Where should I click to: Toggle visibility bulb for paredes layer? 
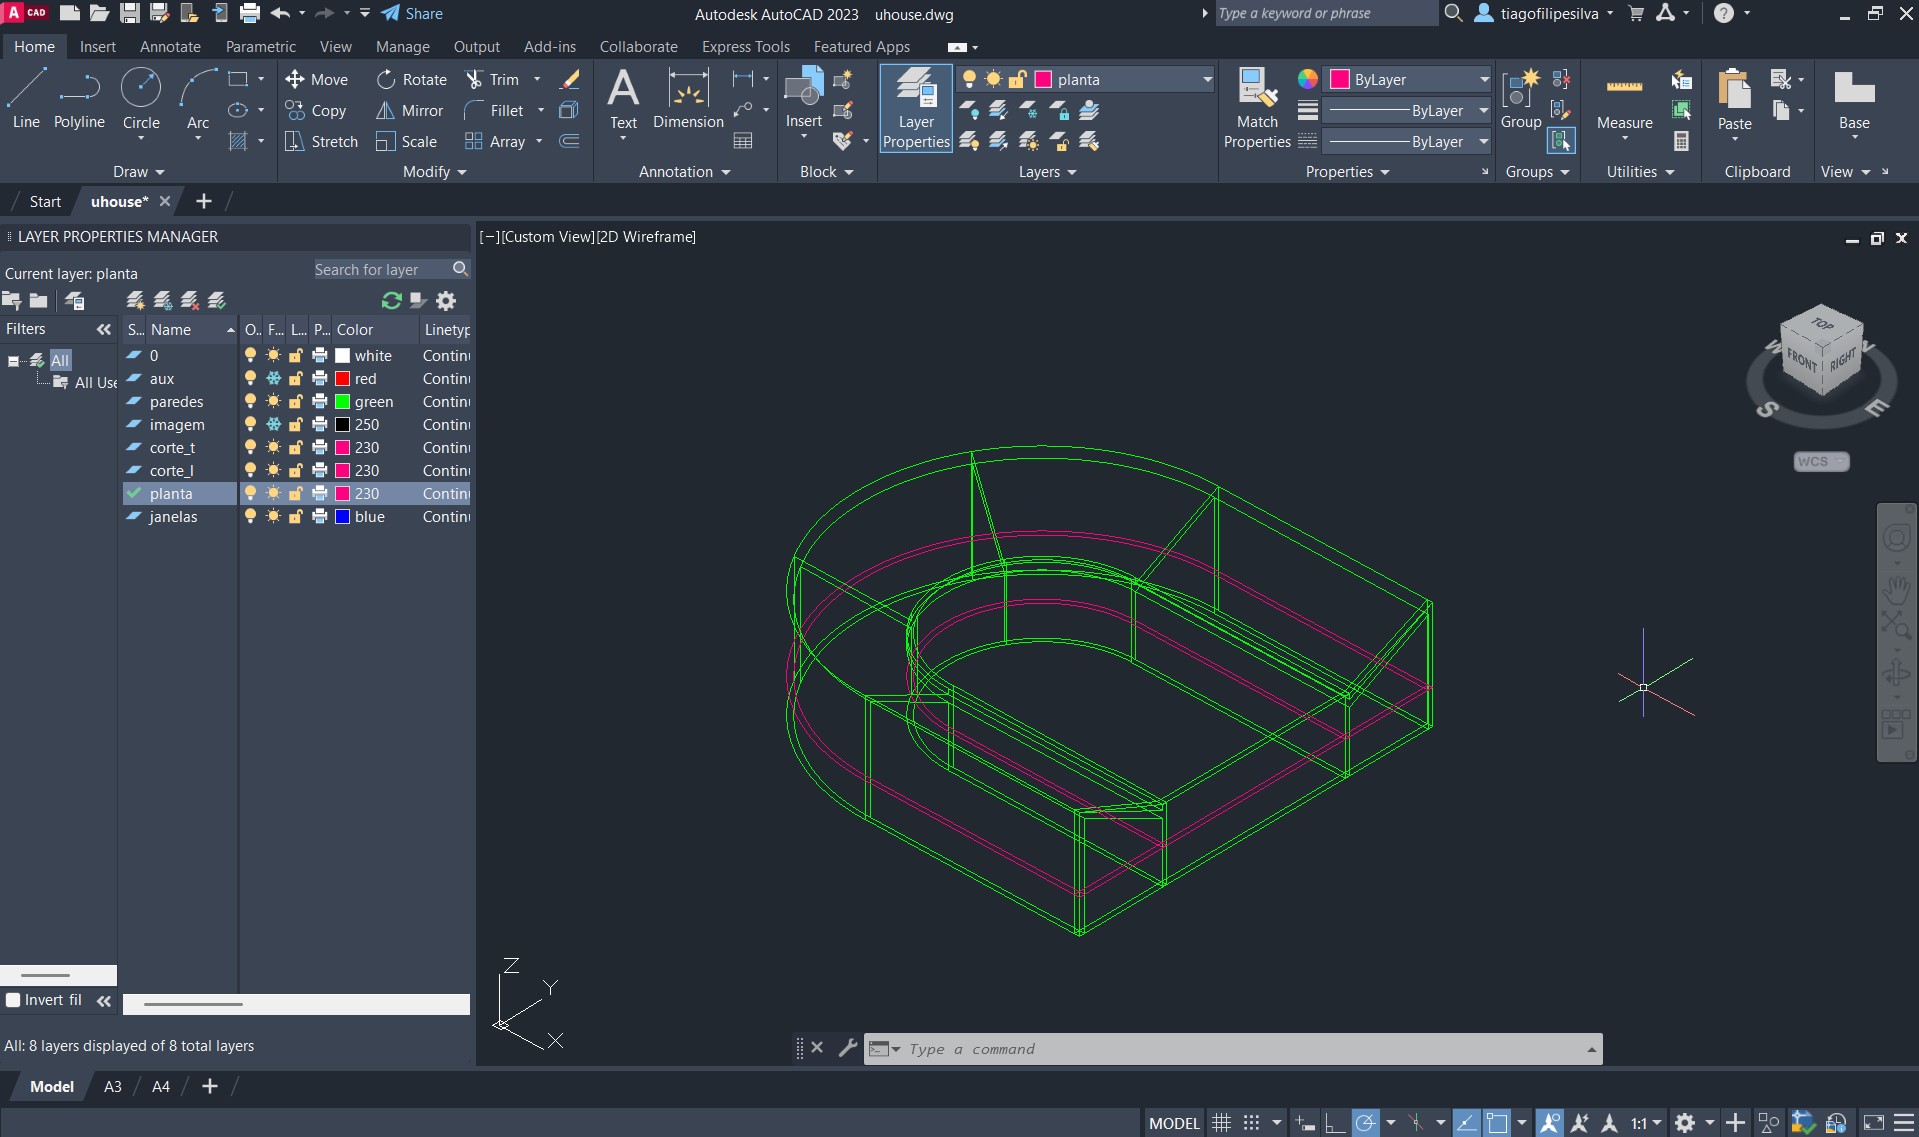coord(250,402)
